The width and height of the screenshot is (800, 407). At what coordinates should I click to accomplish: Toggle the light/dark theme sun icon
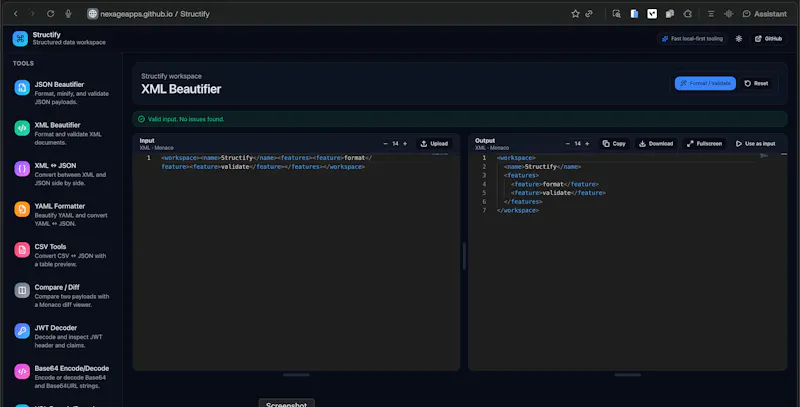click(x=738, y=39)
